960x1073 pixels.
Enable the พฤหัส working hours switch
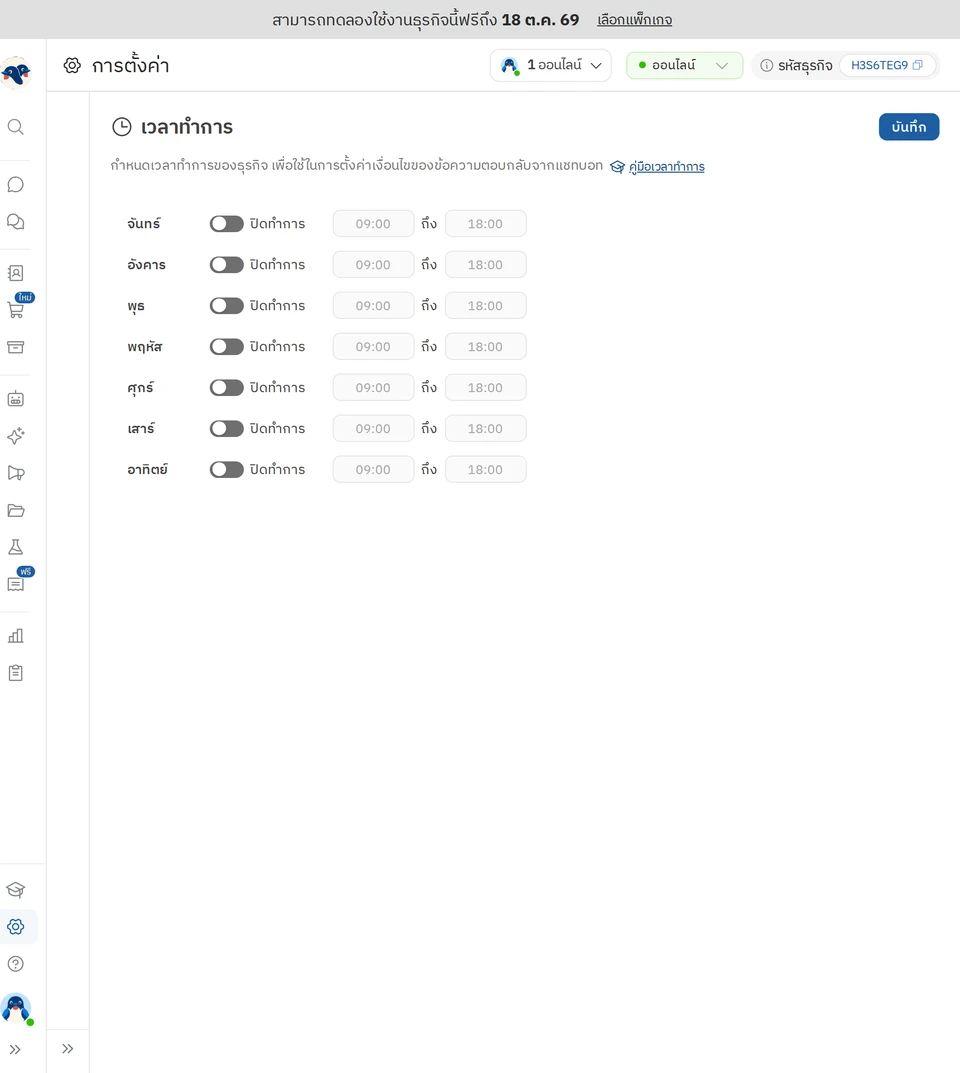(x=226, y=347)
